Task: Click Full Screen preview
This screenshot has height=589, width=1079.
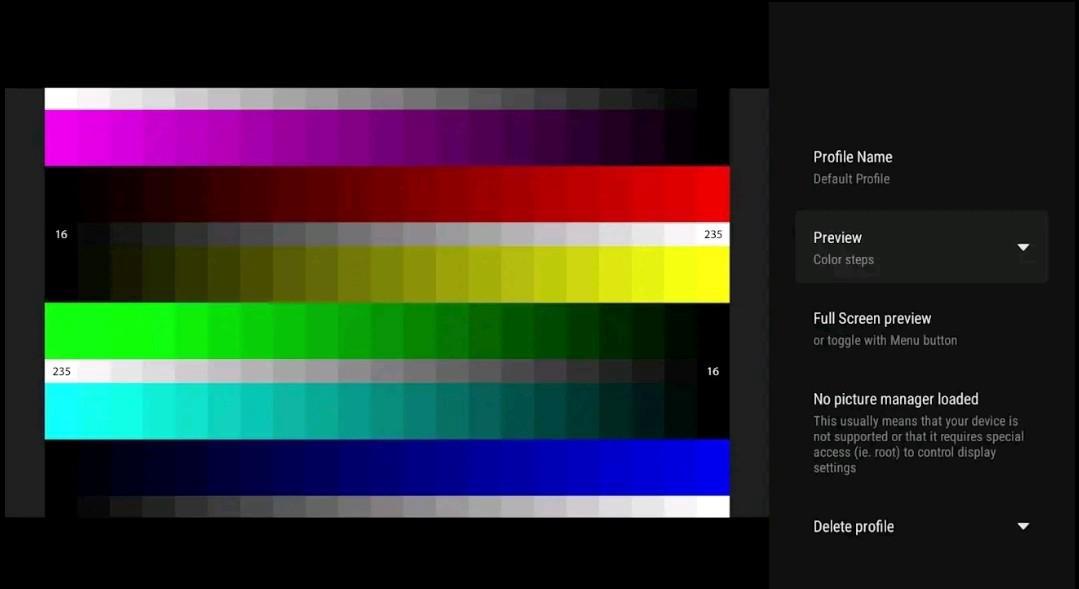Action: tap(872, 317)
